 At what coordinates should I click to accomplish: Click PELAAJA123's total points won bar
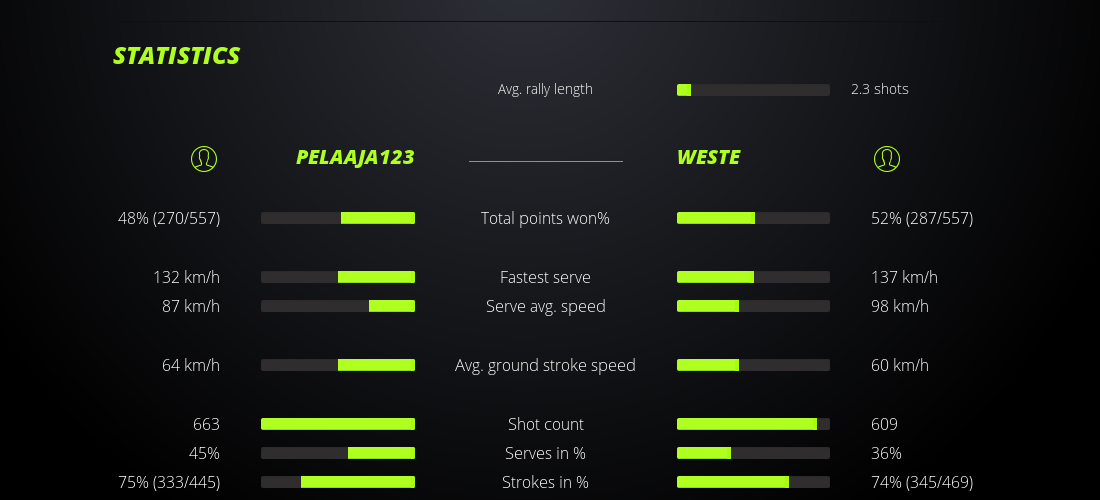[x=338, y=218]
